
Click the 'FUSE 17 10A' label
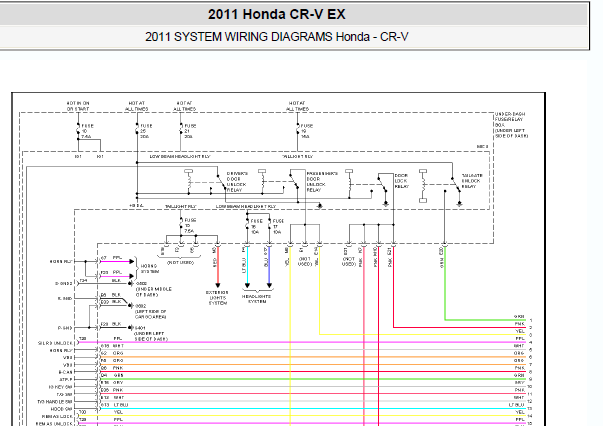[278, 226]
